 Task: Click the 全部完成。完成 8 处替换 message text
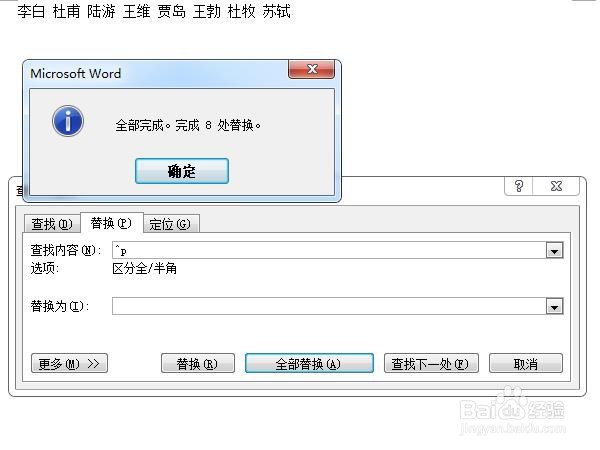pos(188,125)
